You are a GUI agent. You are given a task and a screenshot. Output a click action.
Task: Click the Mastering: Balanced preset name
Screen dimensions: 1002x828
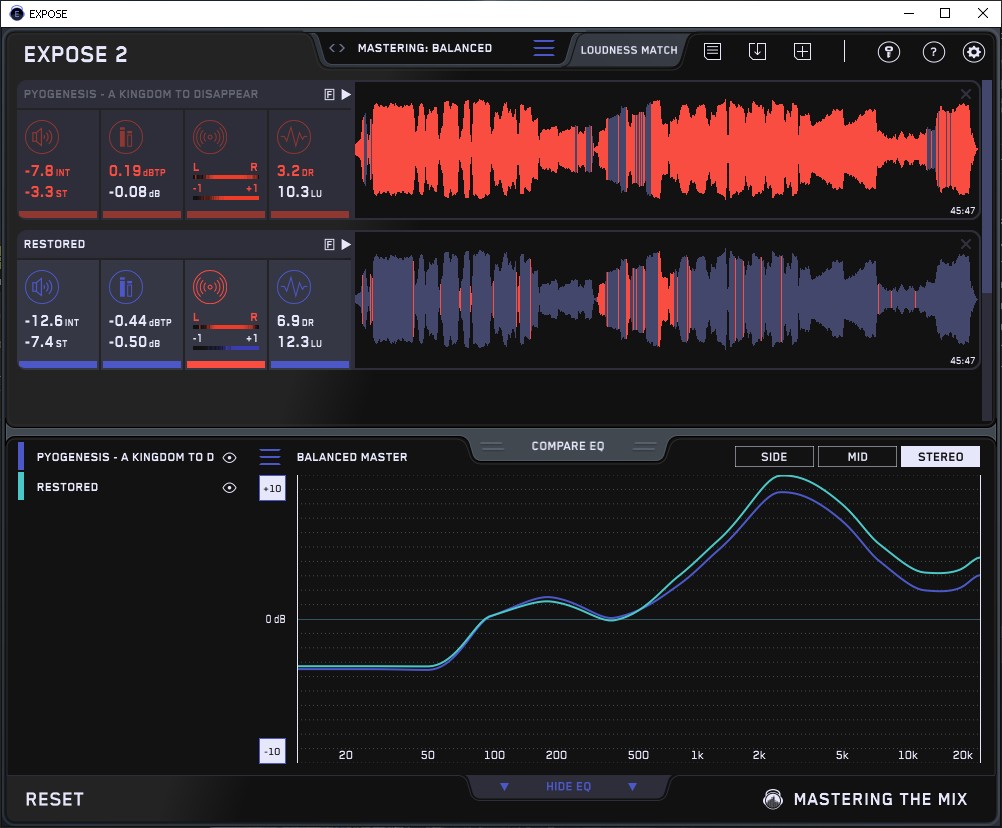[425, 48]
